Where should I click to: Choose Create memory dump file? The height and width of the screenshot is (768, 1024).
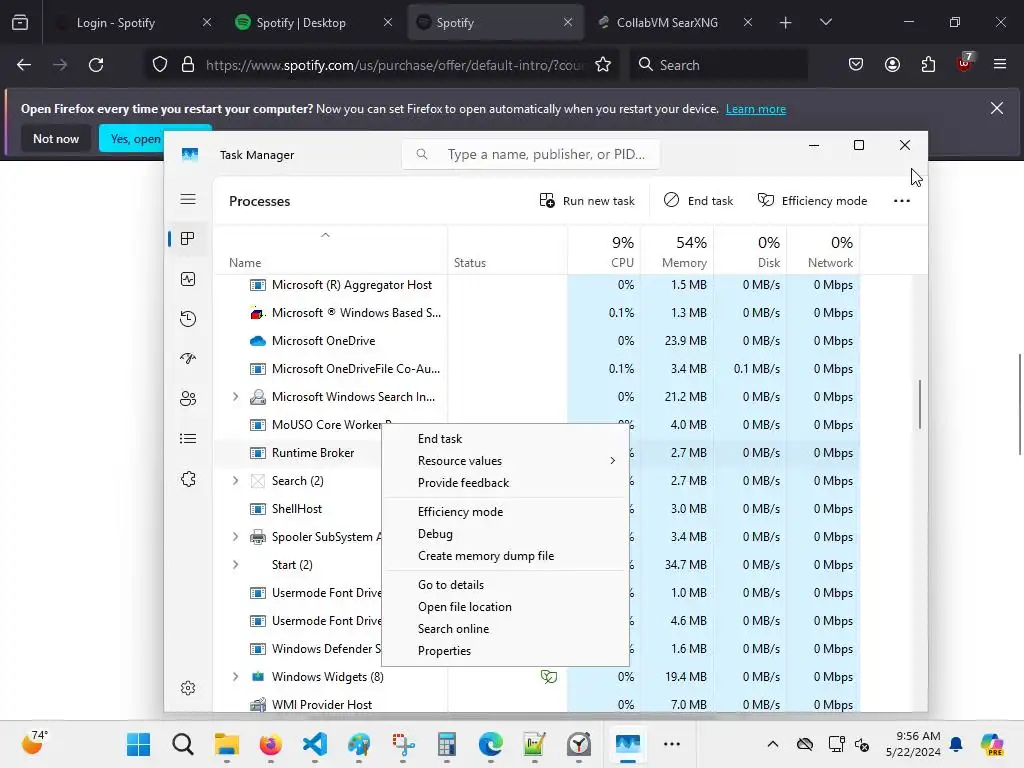point(505,556)
